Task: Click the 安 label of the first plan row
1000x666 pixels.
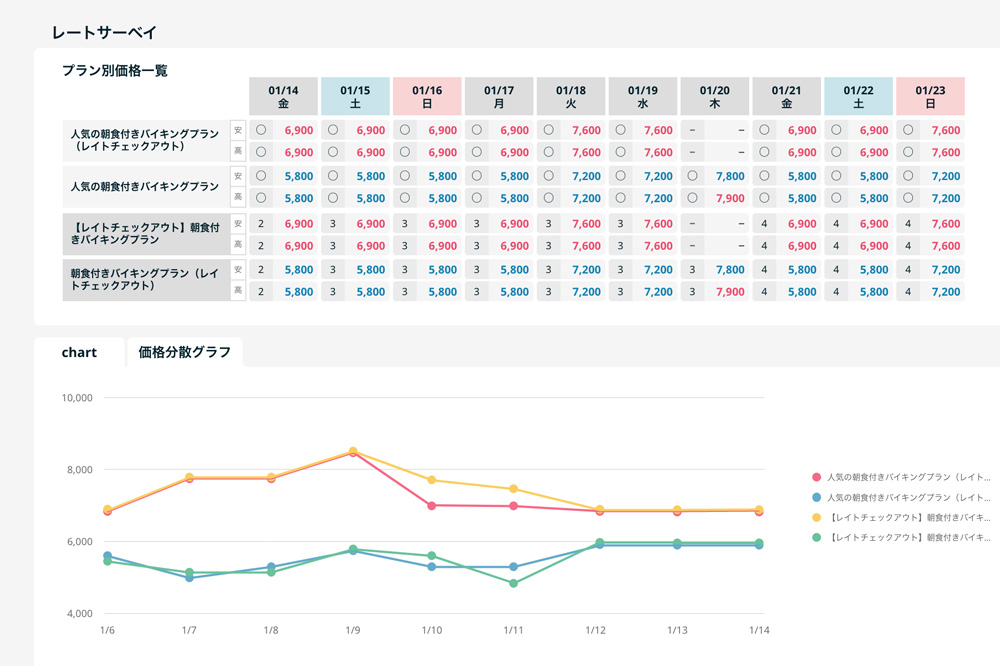Action: coord(238,130)
